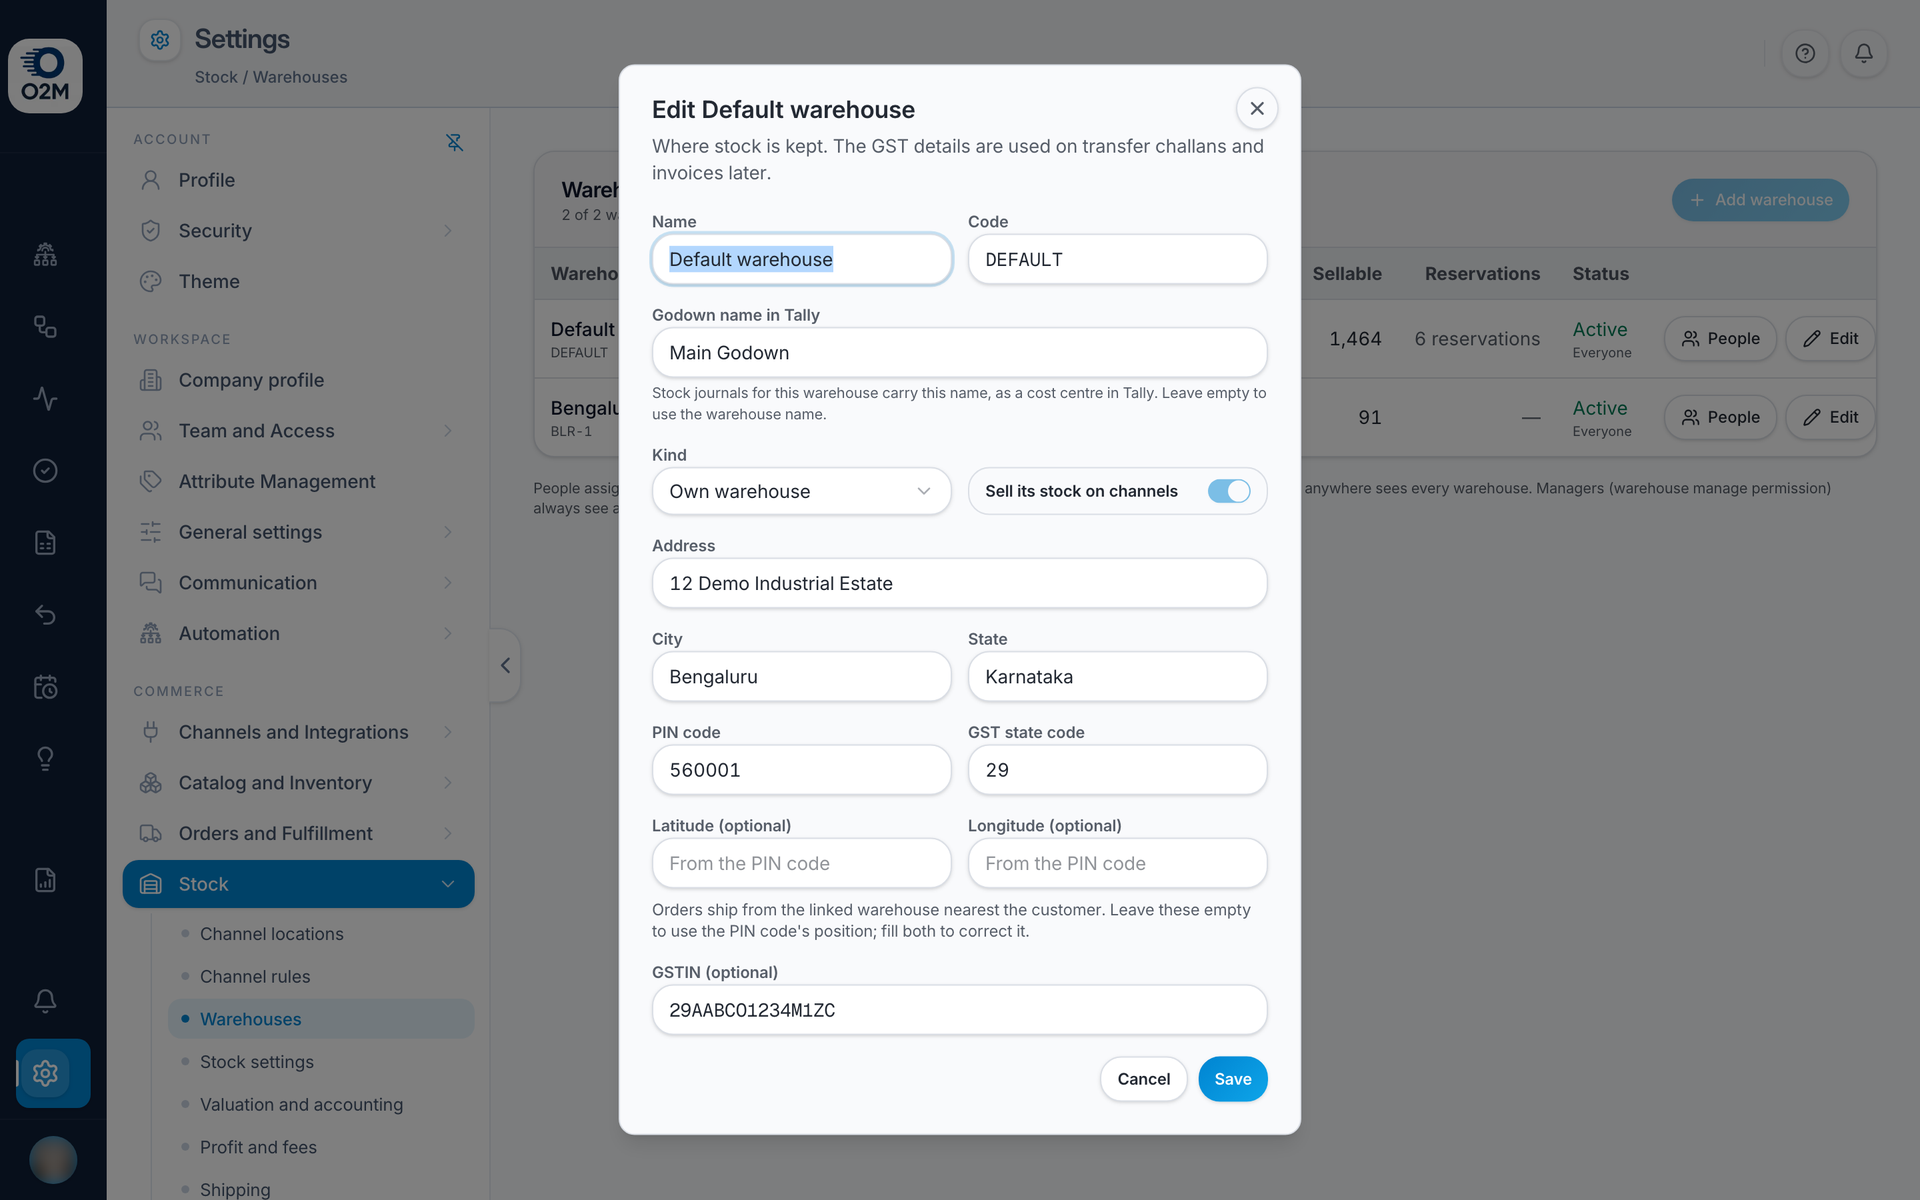1920x1200 pixels.
Task: Click the bell icon in left rail
Action: point(45,1001)
